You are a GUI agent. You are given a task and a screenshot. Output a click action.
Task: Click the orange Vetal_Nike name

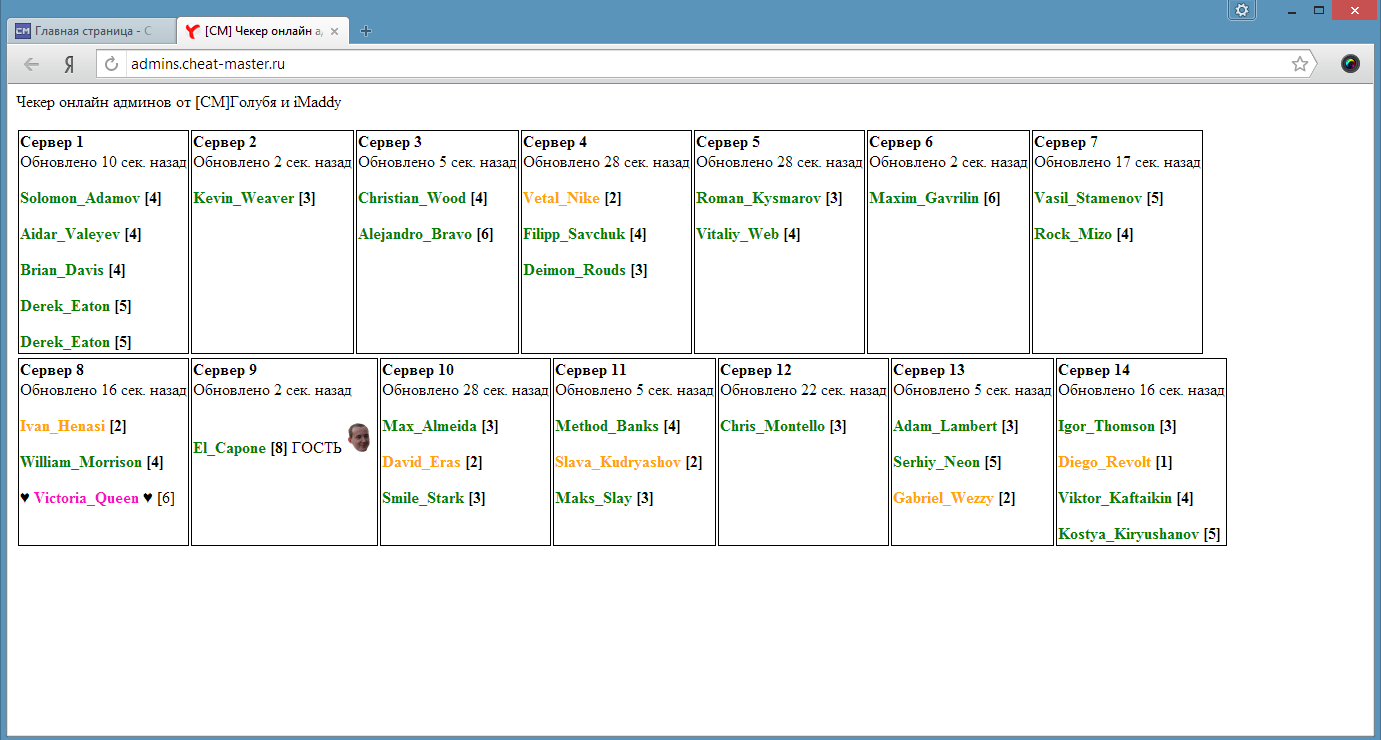[561, 198]
